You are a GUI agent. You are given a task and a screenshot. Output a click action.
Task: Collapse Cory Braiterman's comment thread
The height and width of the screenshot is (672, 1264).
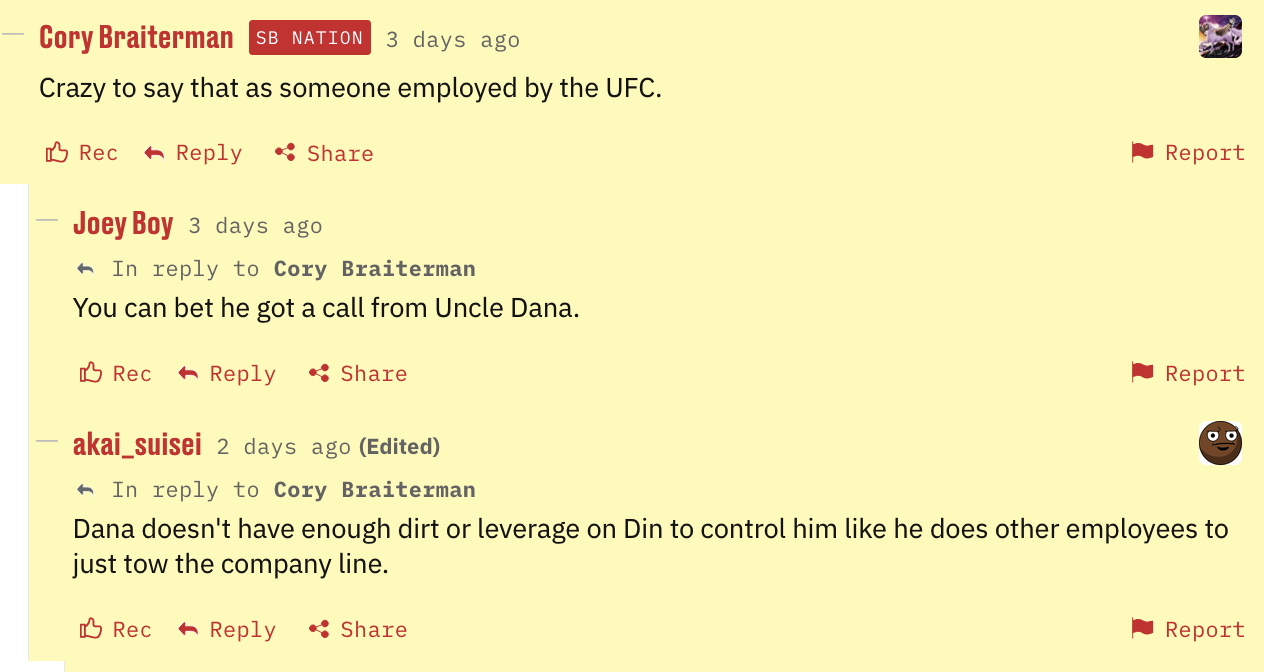coord(13,34)
